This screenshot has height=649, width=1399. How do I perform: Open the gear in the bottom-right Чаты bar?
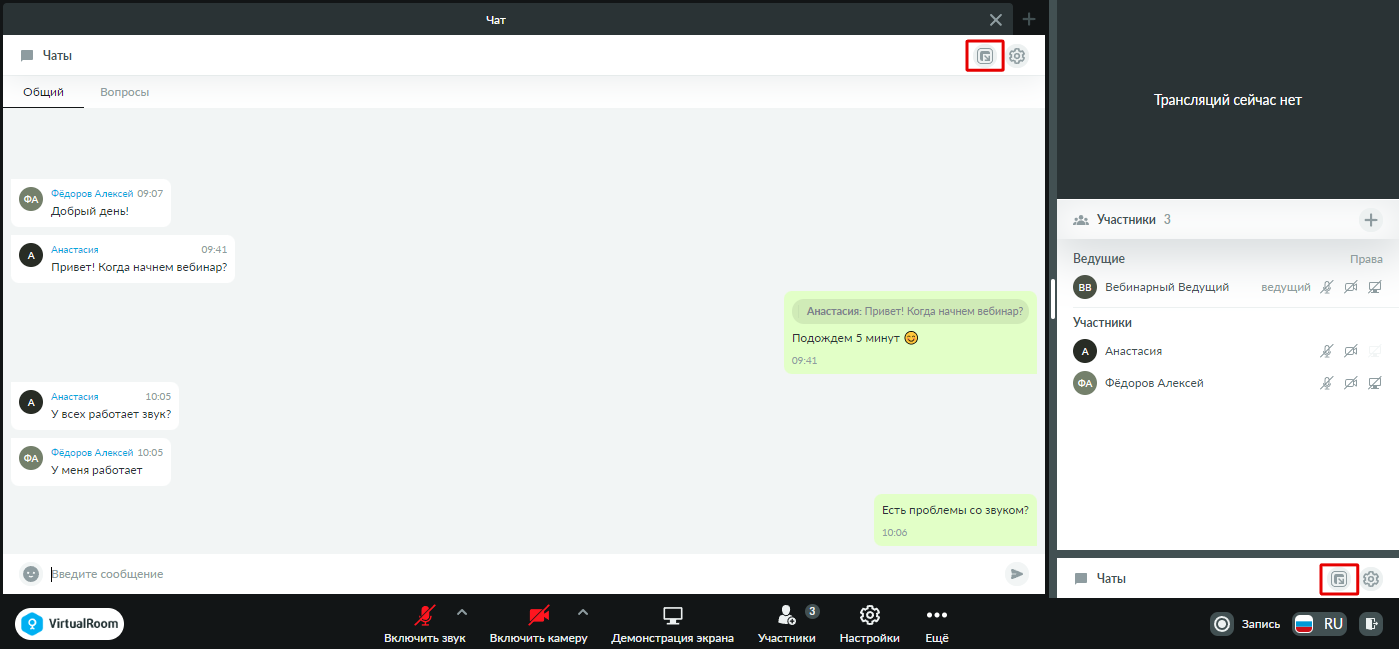pyautogui.click(x=1371, y=579)
